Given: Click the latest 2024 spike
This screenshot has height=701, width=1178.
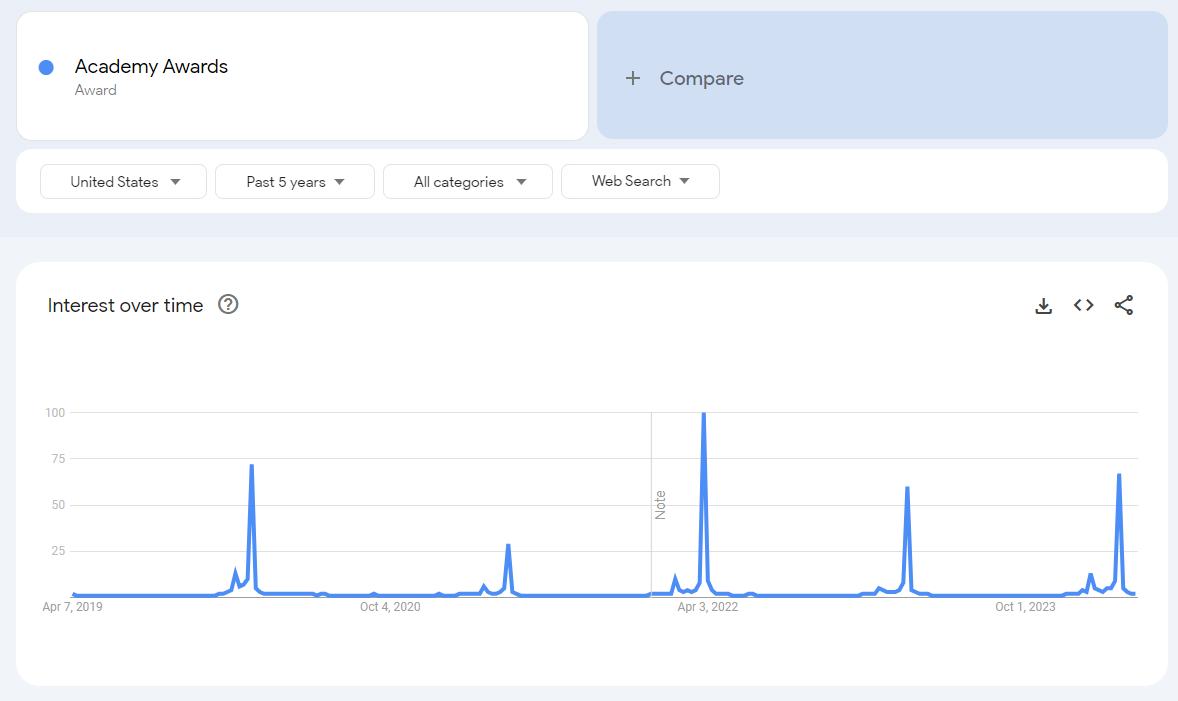Looking at the screenshot, I should point(1119,475).
